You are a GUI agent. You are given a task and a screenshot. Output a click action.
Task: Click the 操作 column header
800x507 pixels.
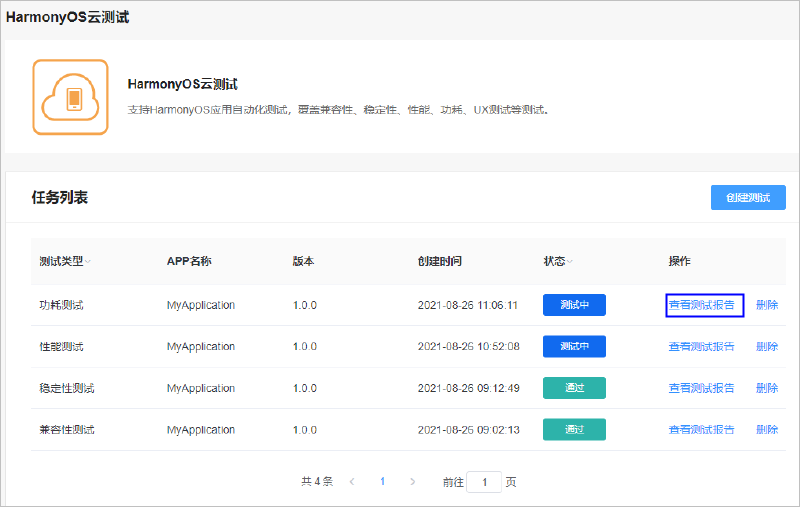[x=679, y=261]
